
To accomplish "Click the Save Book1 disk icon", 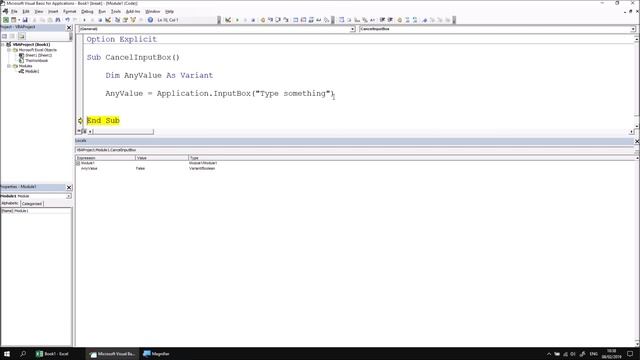I will (25, 20).
